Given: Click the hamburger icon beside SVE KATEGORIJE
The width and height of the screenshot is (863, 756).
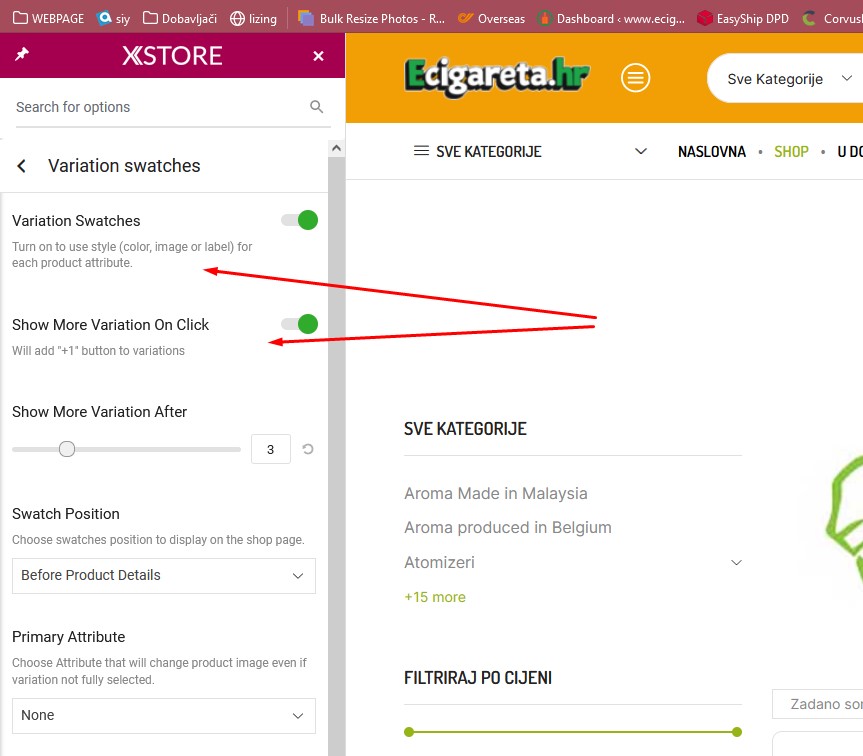Looking at the screenshot, I should coord(421,151).
